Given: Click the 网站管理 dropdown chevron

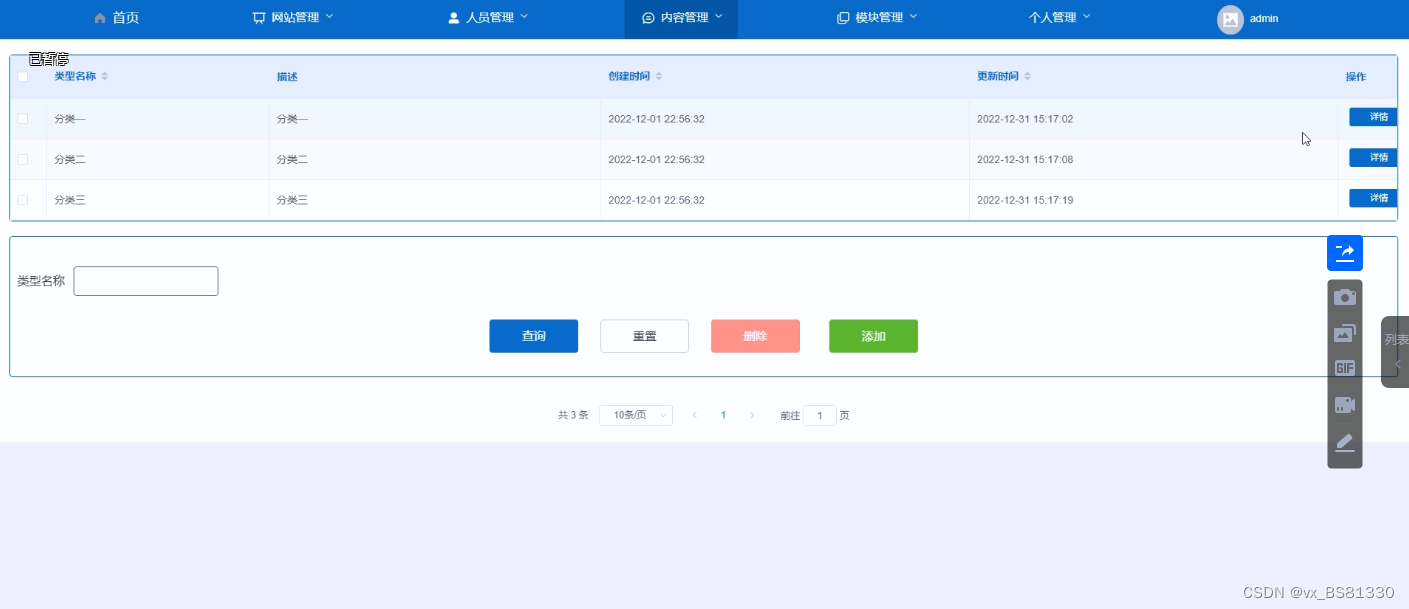Looking at the screenshot, I should [330, 17].
